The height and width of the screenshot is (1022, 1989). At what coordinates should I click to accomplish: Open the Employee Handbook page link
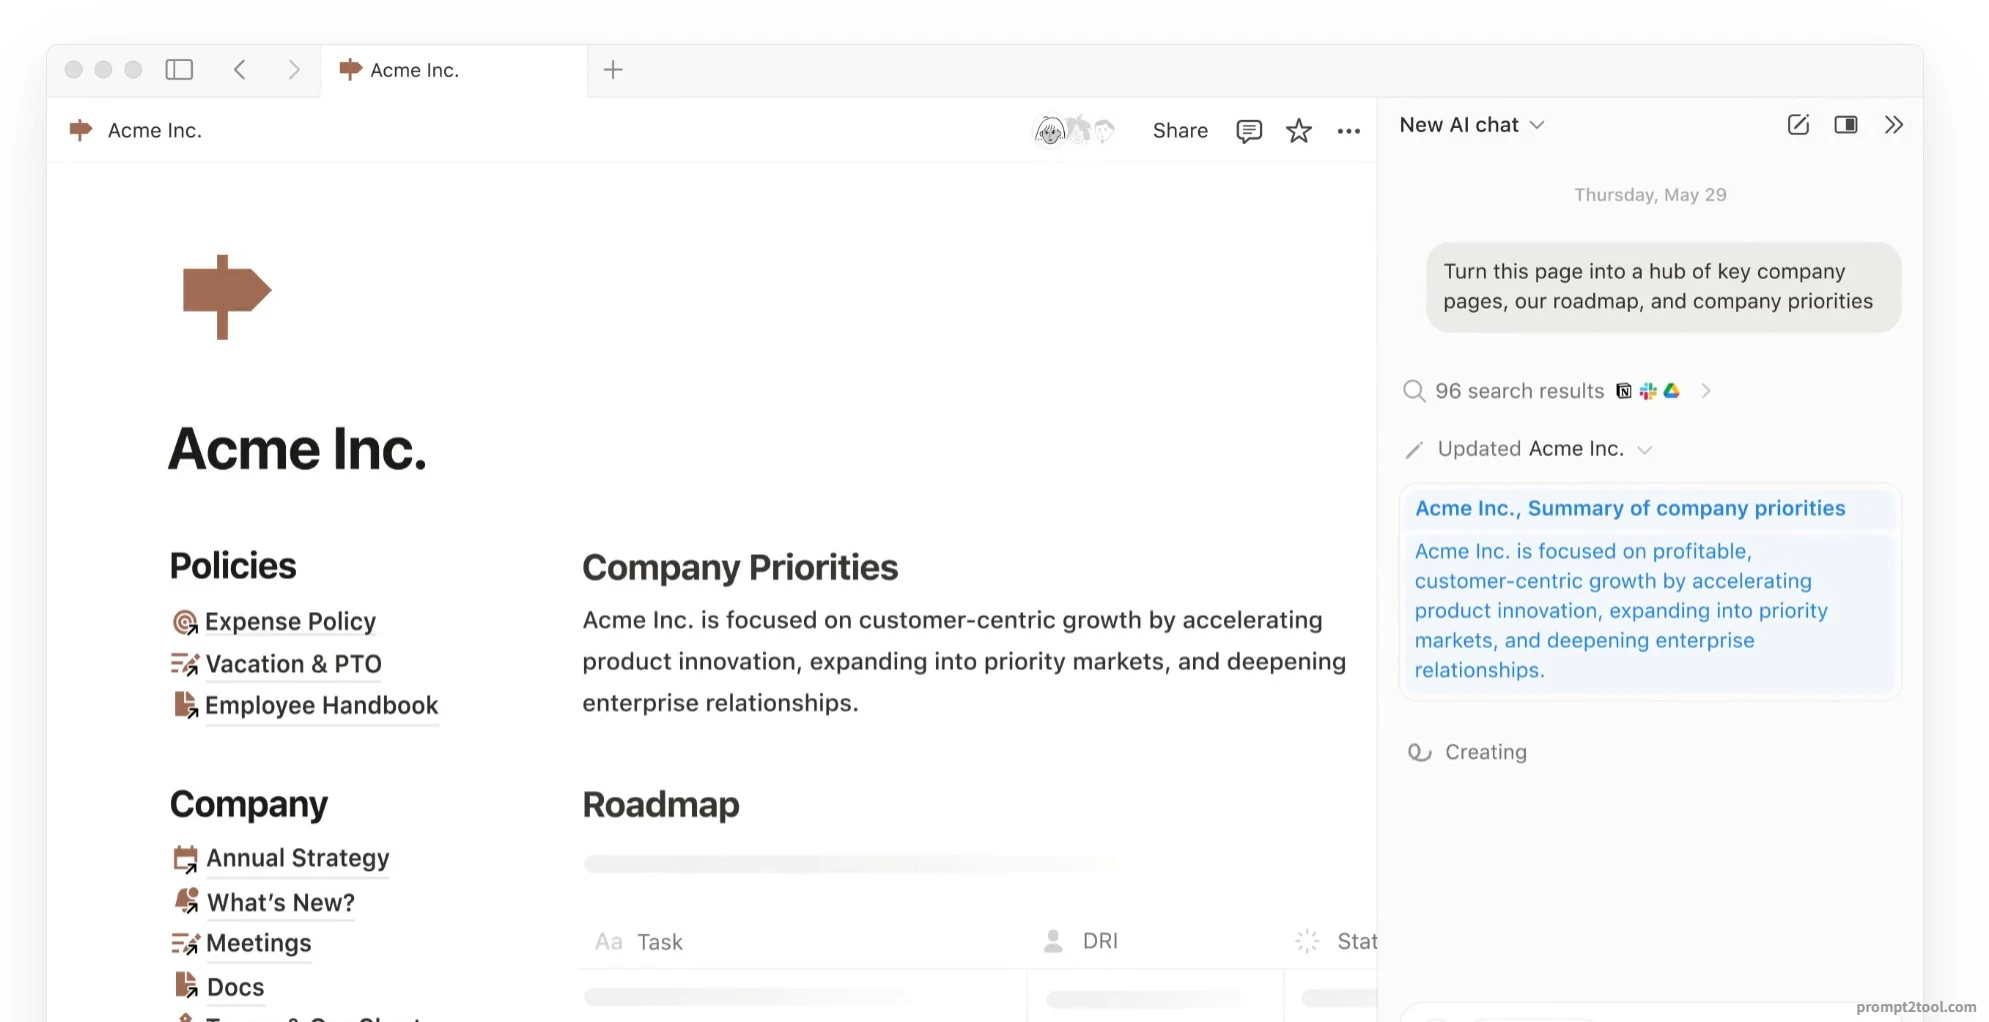point(321,706)
